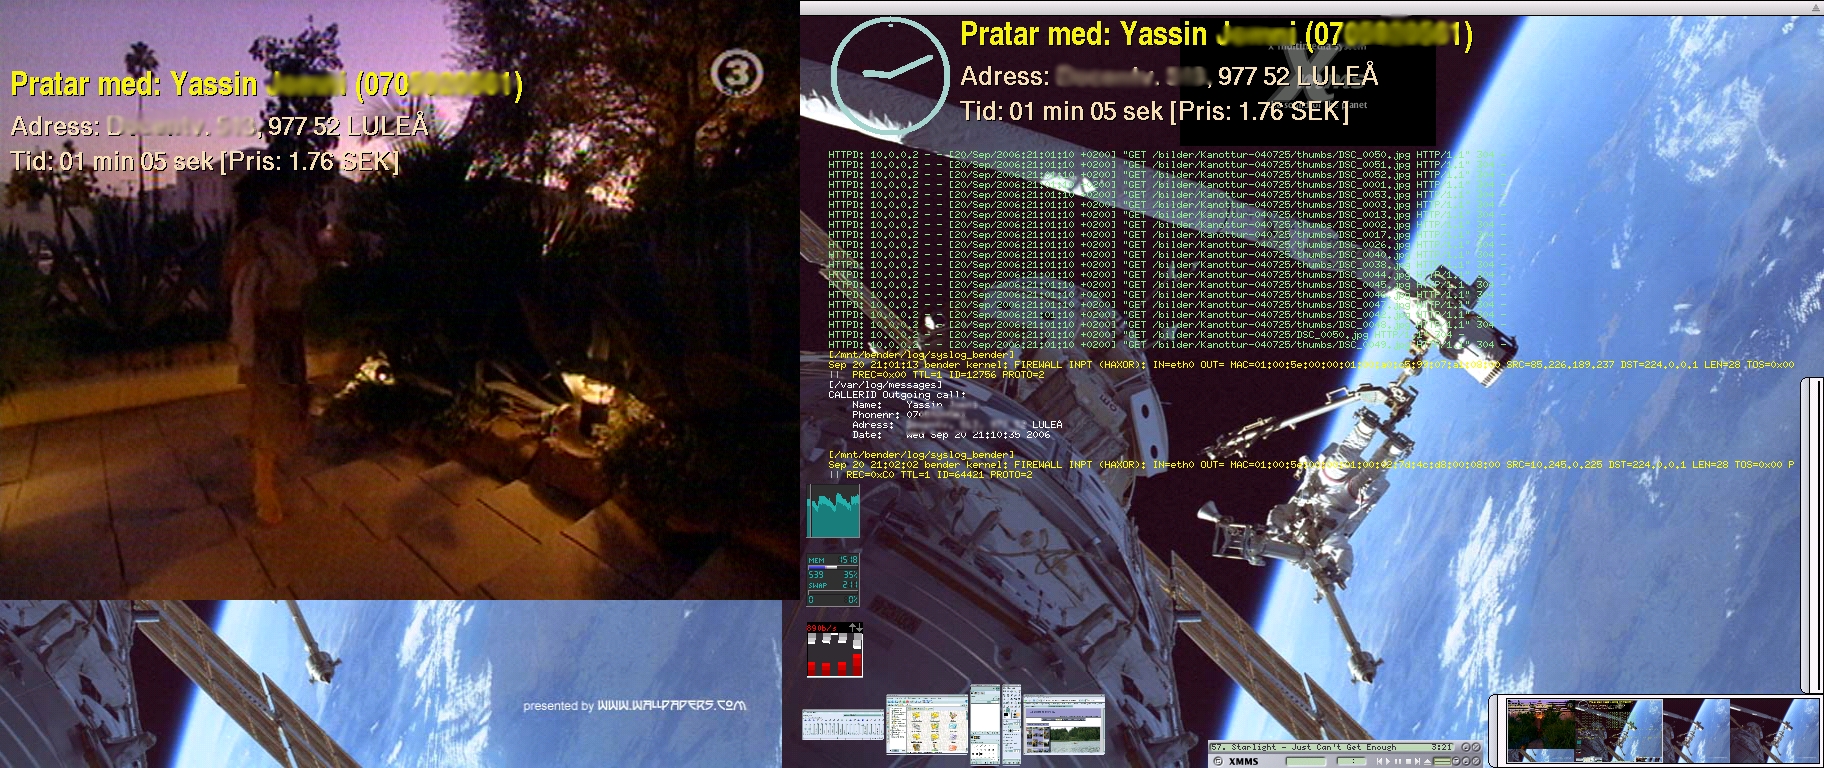Click the top-right panel hide arrow
This screenshot has width=1824, height=768.
[1816, 8]
